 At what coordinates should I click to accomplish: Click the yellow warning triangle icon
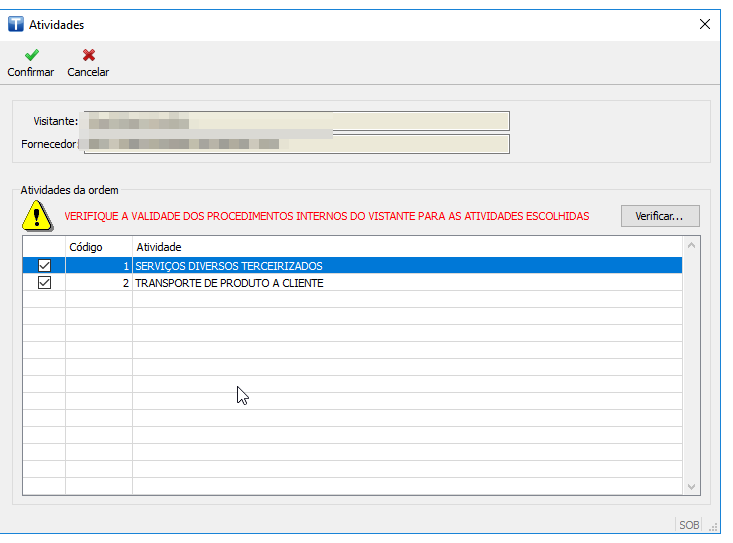[38, 215]
